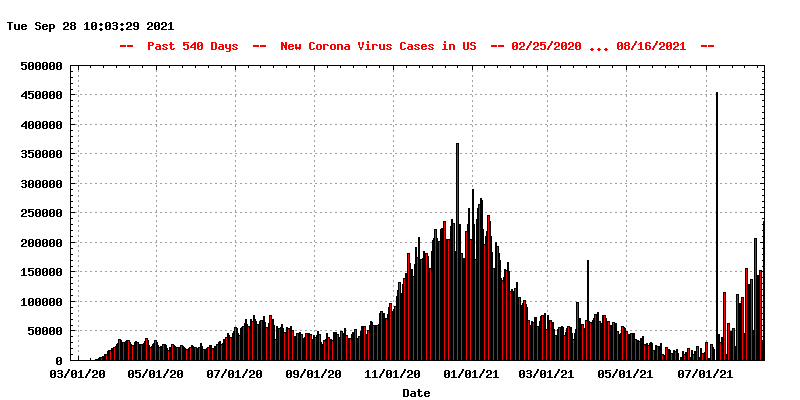Click the timestamp 'Tue Sep 28 10:03:29 2021'
The image size is (800, 400).
(x=90, y=27)
